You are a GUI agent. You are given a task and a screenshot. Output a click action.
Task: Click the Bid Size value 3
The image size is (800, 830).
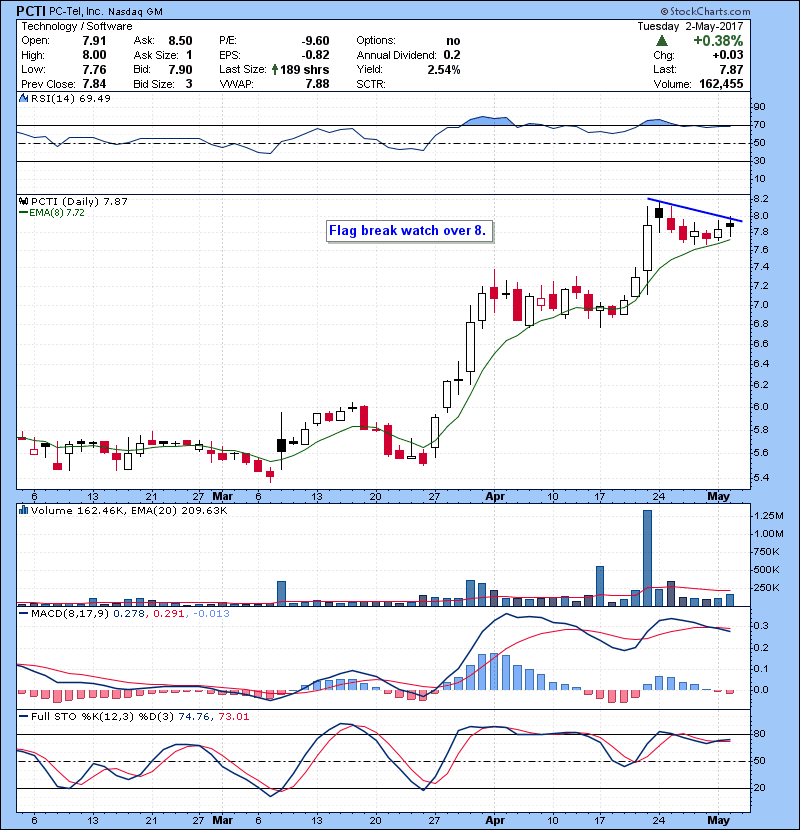coord(189,84)
